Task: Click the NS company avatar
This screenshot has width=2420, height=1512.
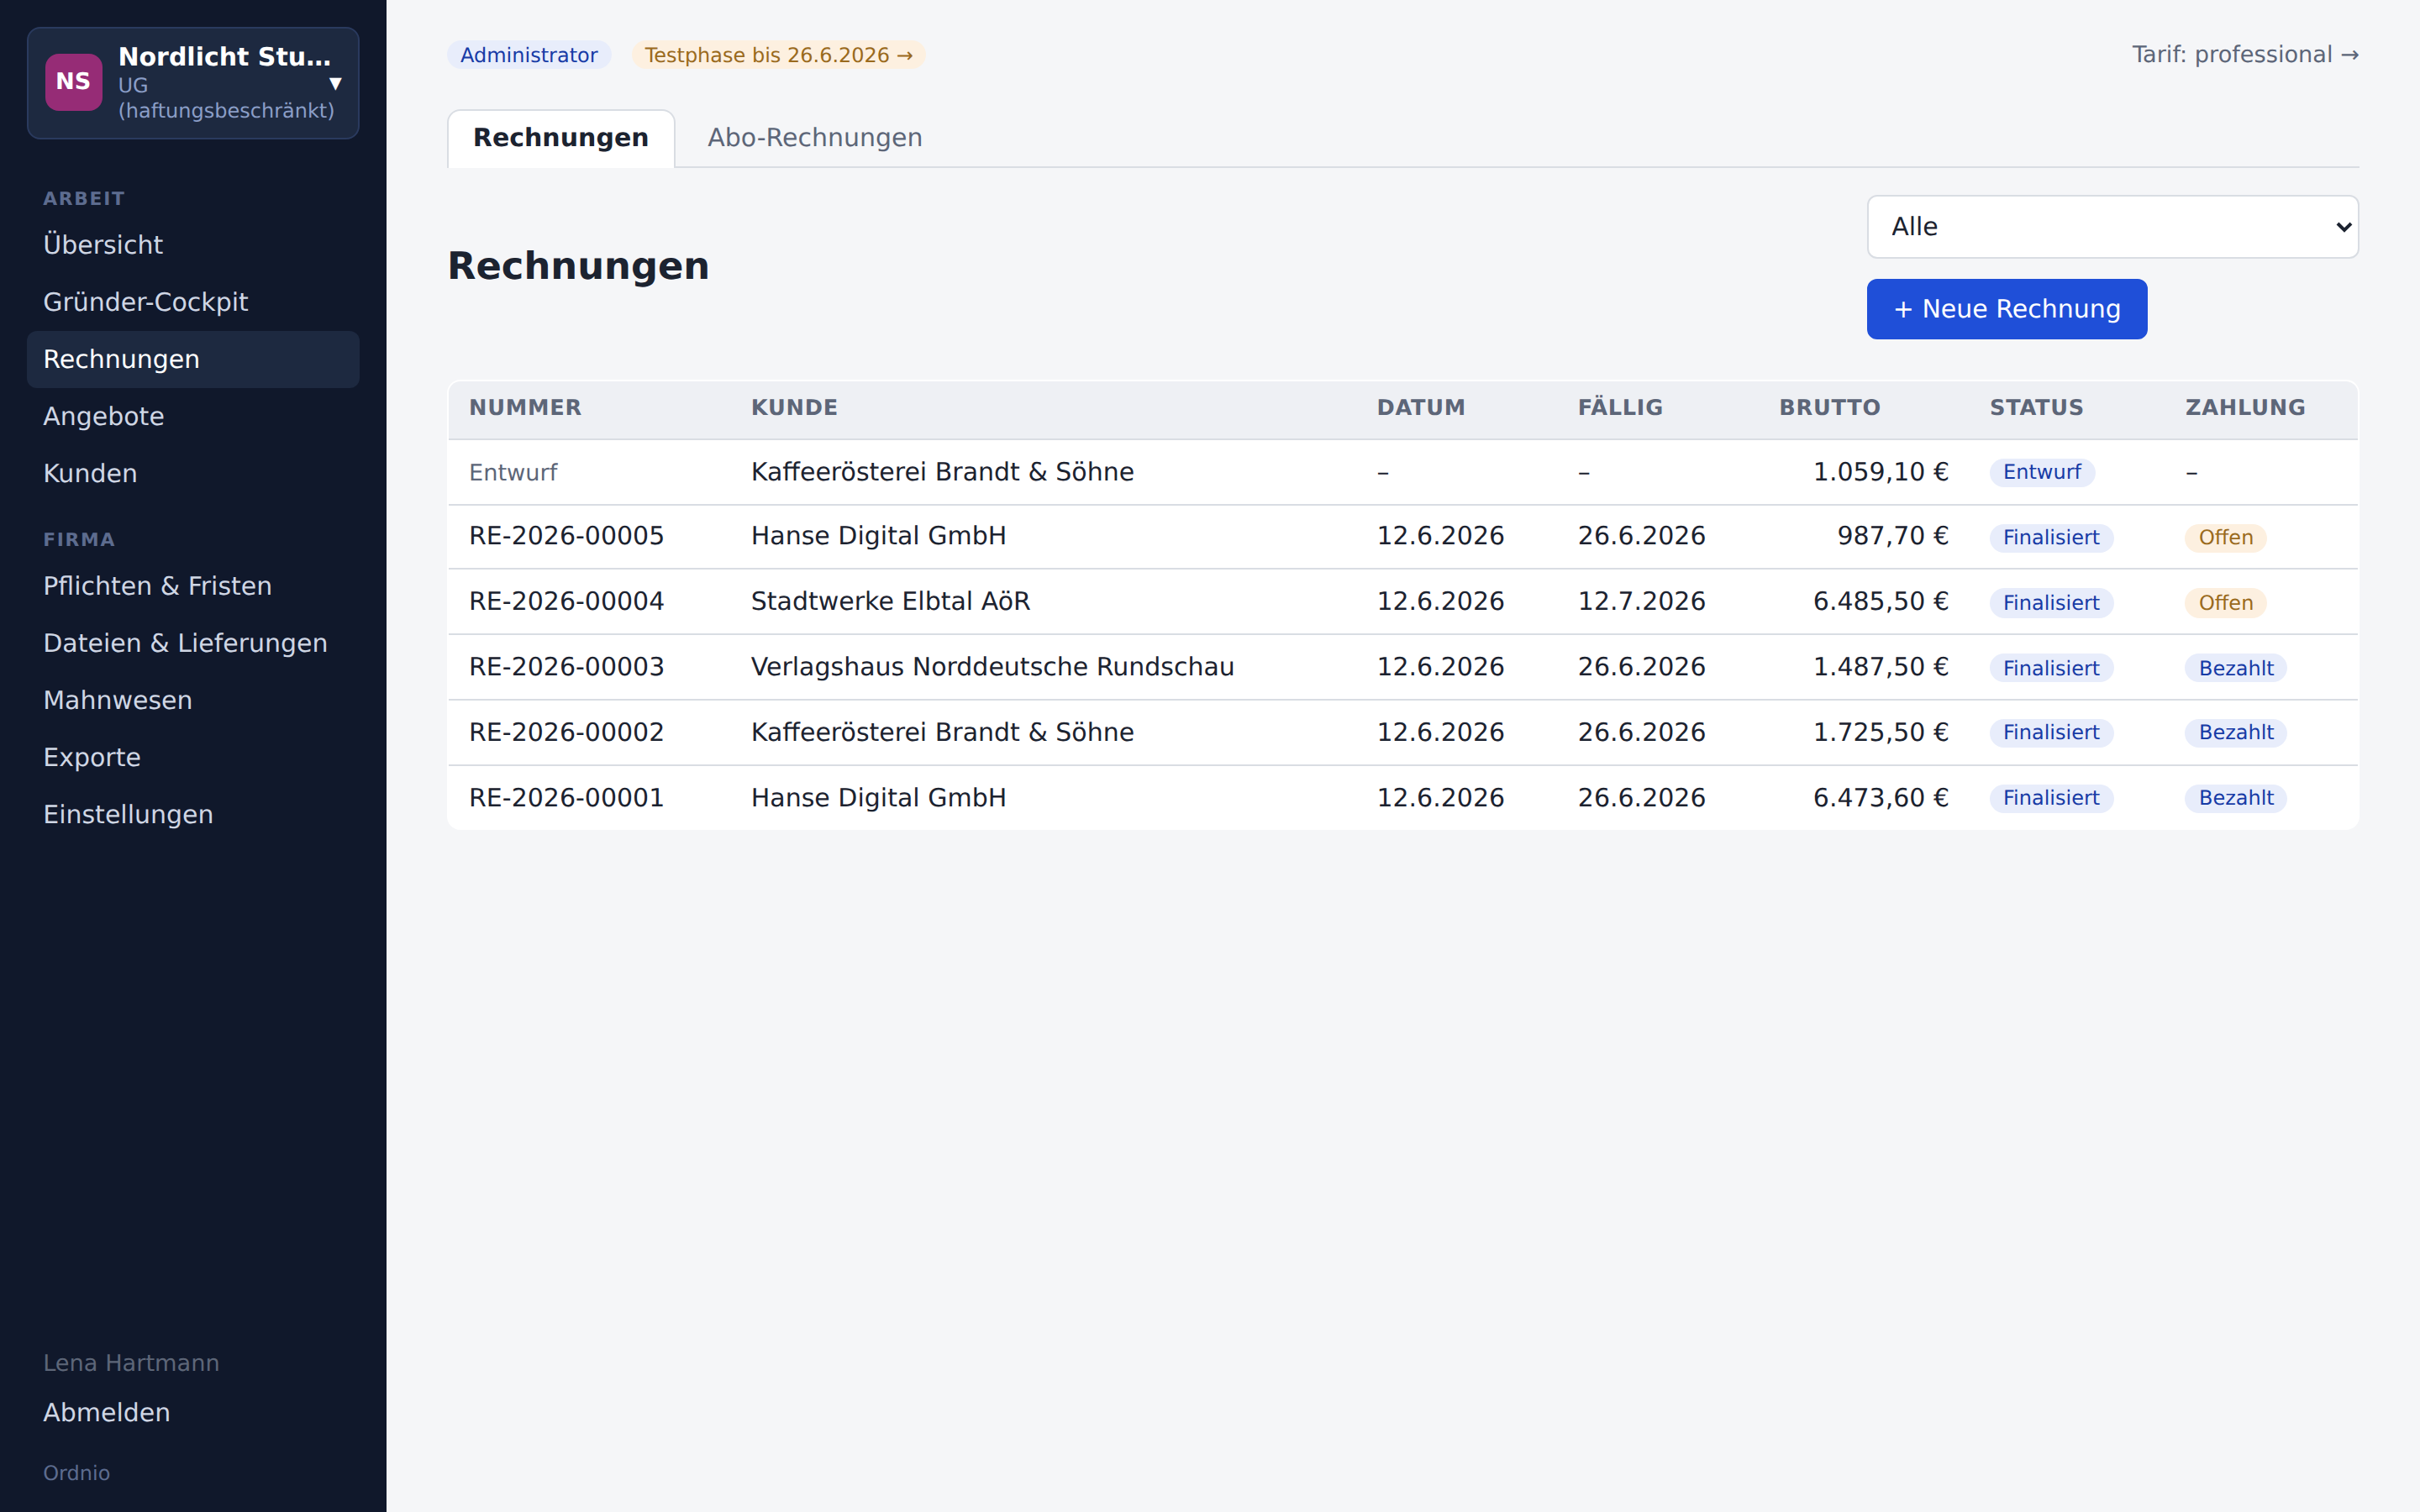Action: pyautogui.click(x=73, y=82)
